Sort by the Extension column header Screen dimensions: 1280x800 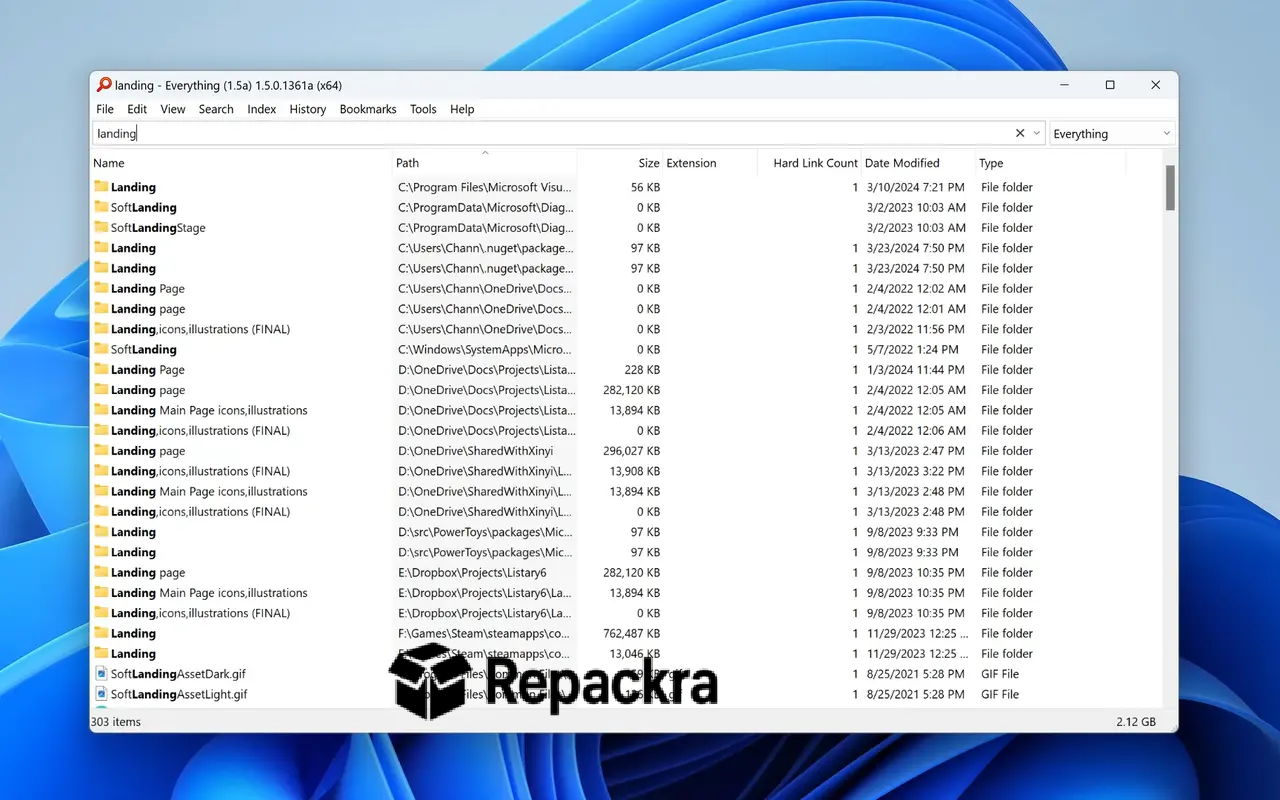click(x=708, y=163)
